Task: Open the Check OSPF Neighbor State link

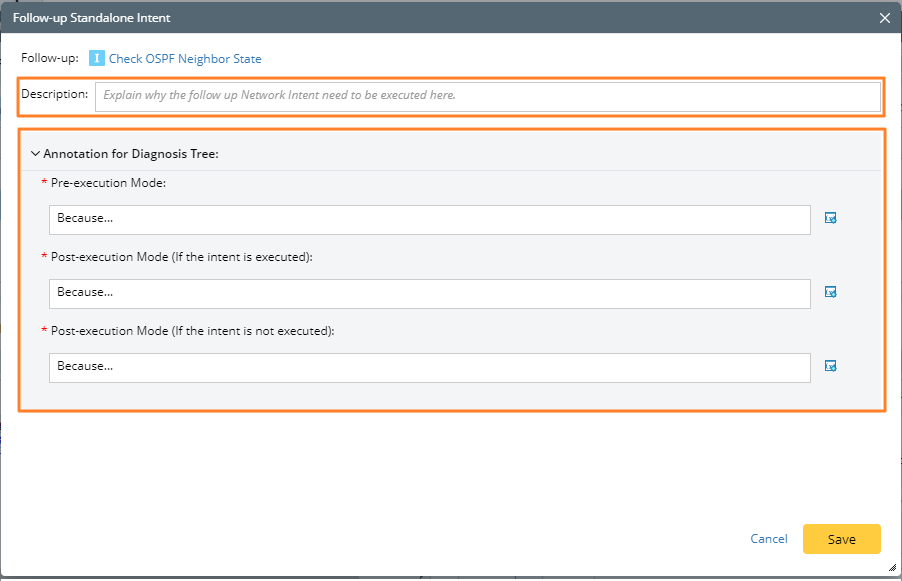Action: pyautogui.click(x=185, y=59)
